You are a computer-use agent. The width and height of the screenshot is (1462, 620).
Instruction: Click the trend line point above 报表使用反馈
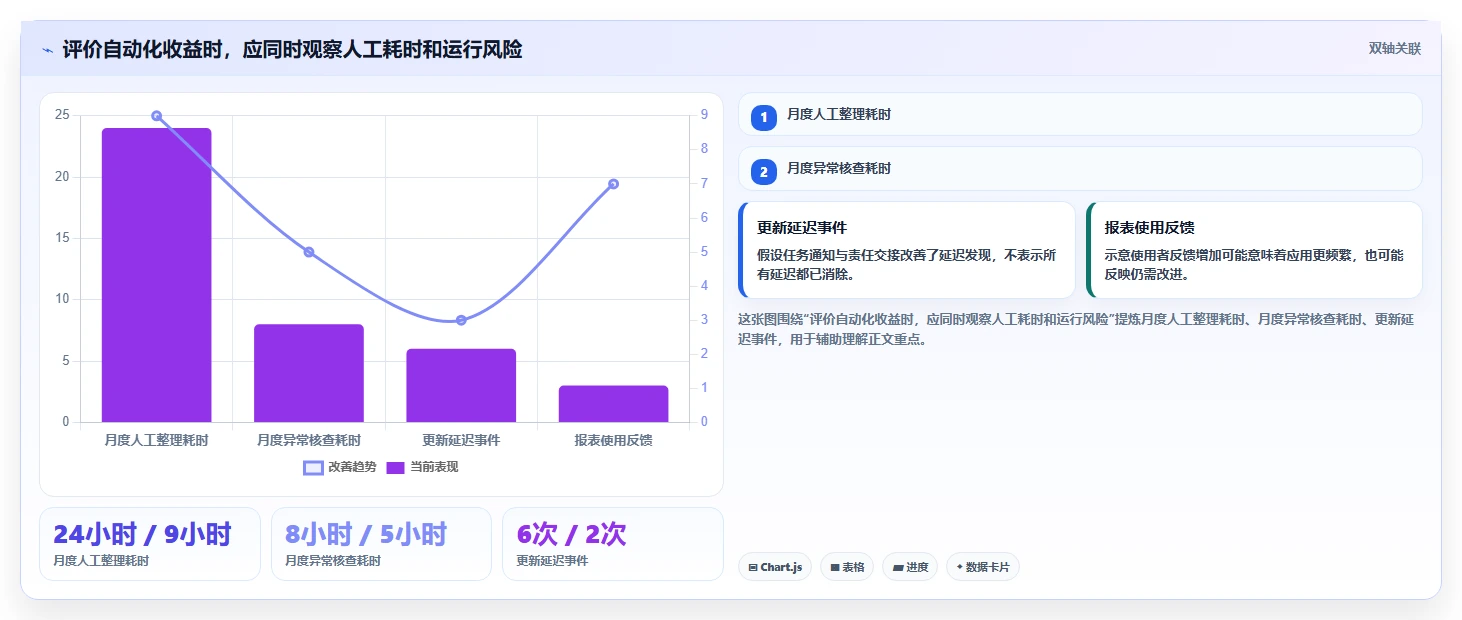pyautogui.click(x=614, y=184)
